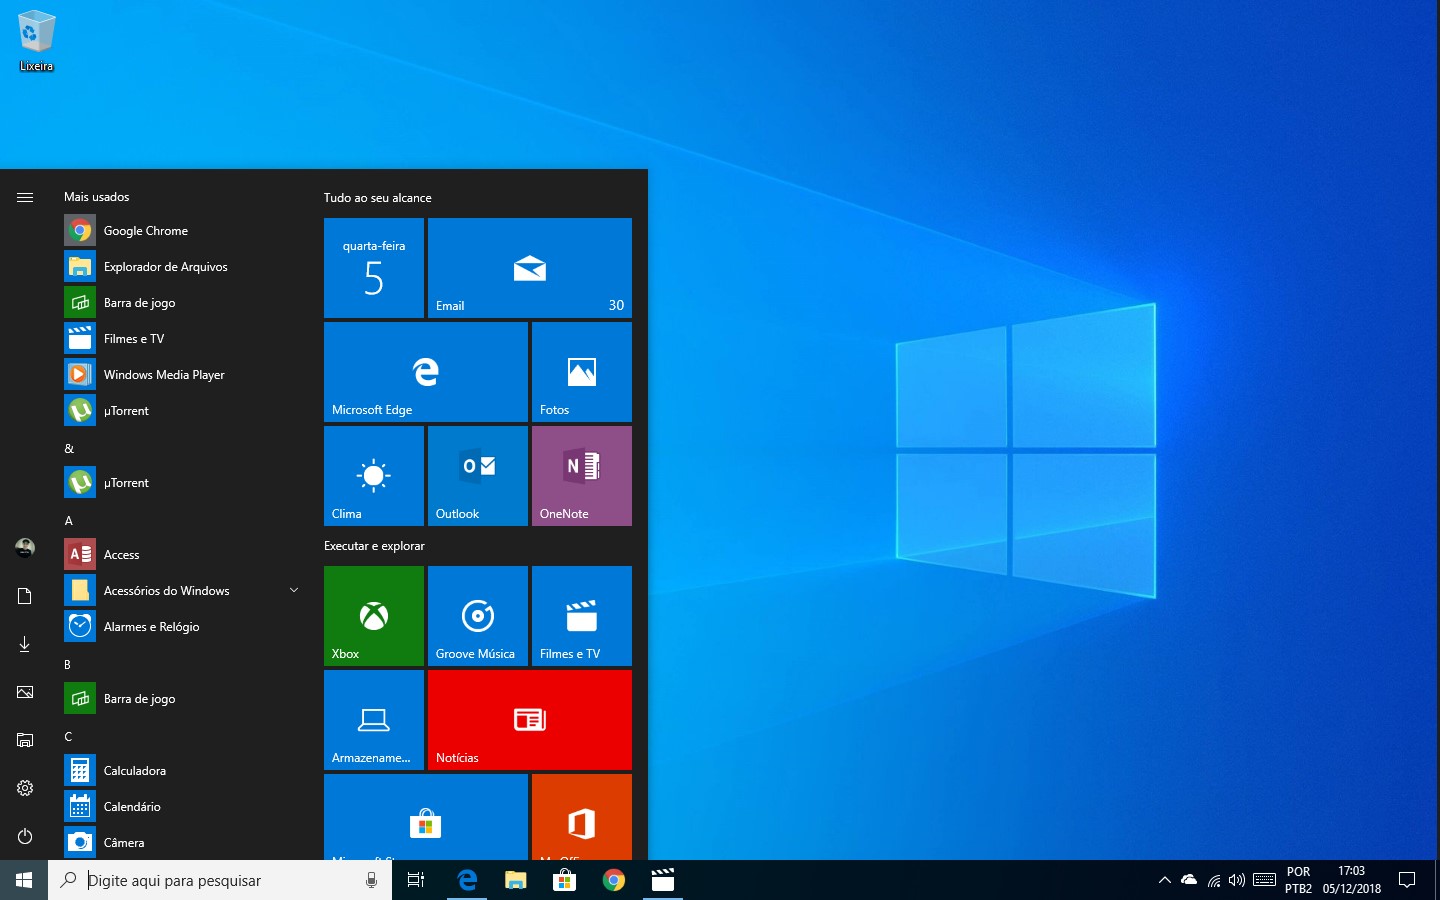1440x900 pixels.
Task: Open the Email tile
Action: click(530, 268)
